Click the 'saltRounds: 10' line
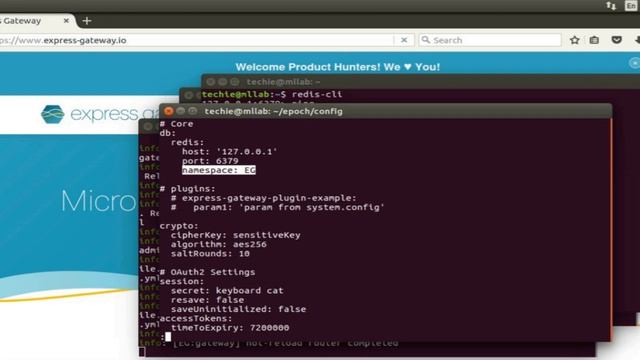The height and width of the screenshot is (360, 640). pyautogui.click(x=210, y=253)
